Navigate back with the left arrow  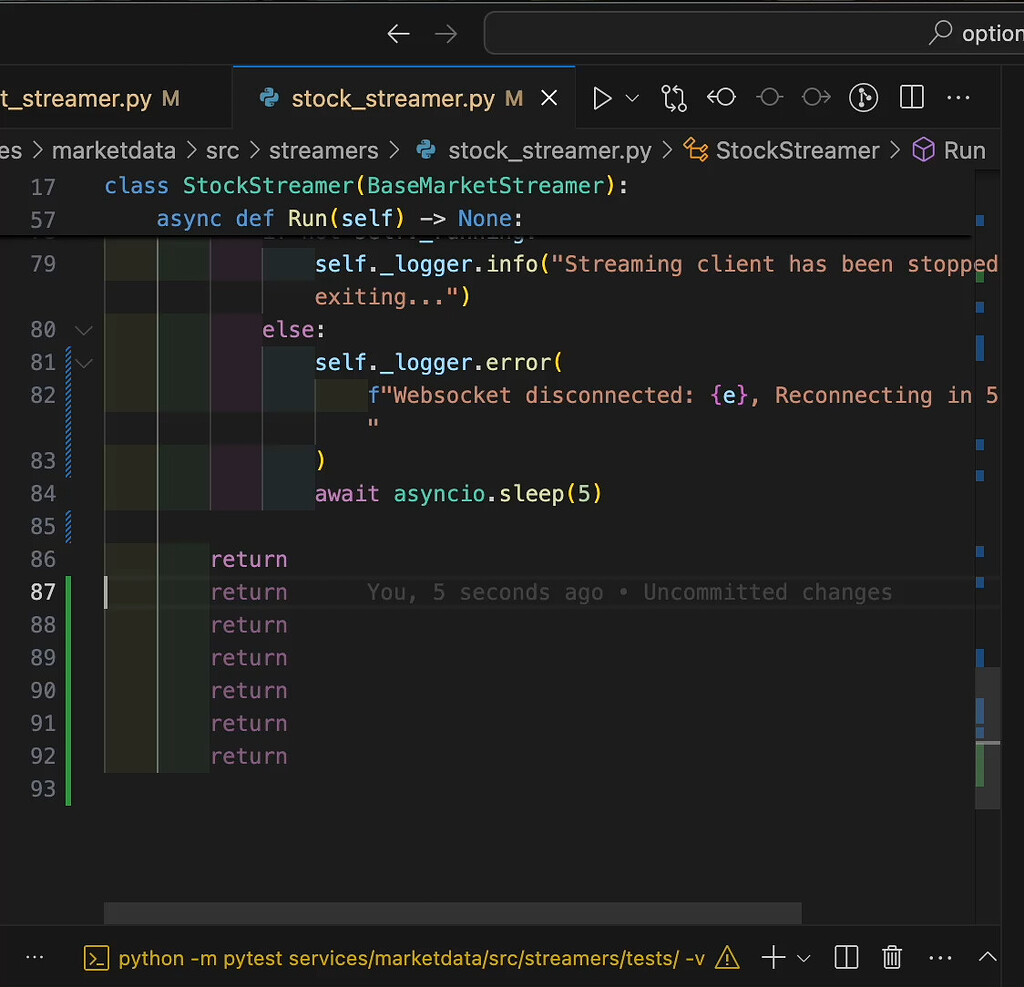click(398, 34)
